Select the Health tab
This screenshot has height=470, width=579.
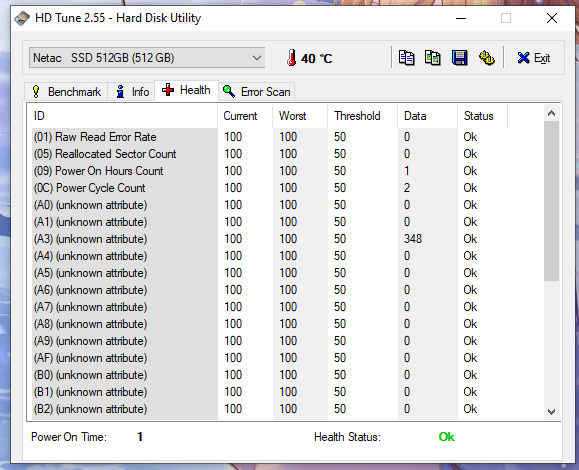pos(186,90)
